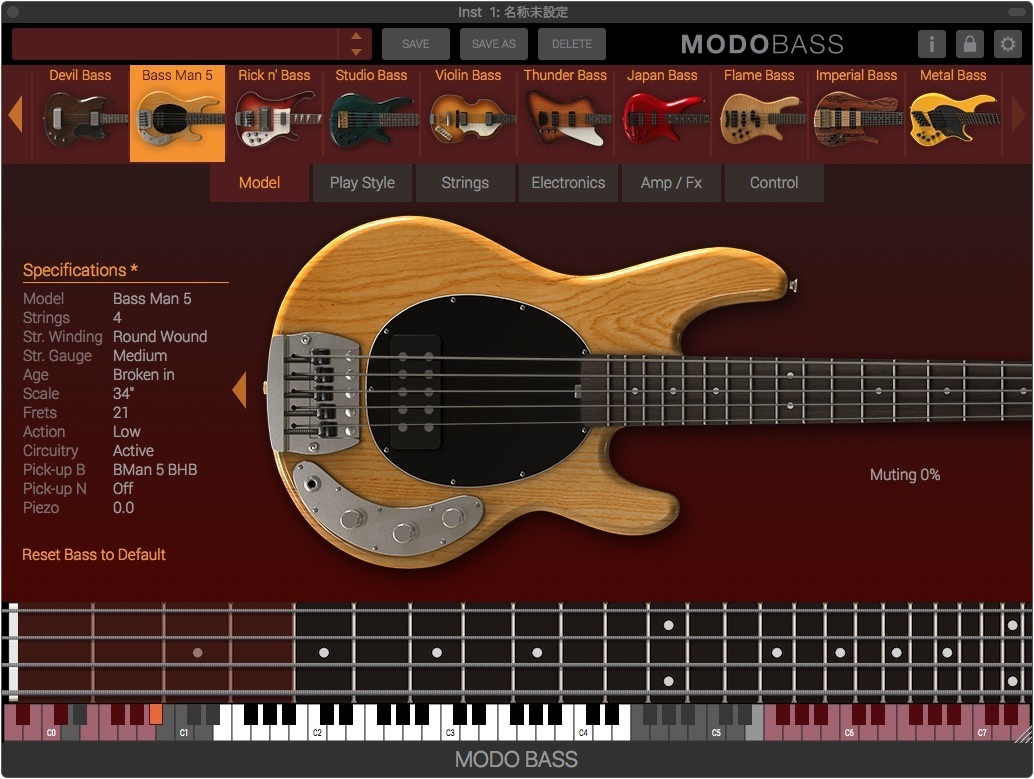Screen dimensions: 1034x779
Task: Choose the Rick n' Bass model
Action: pyautogui.click(x=274, y=113)
